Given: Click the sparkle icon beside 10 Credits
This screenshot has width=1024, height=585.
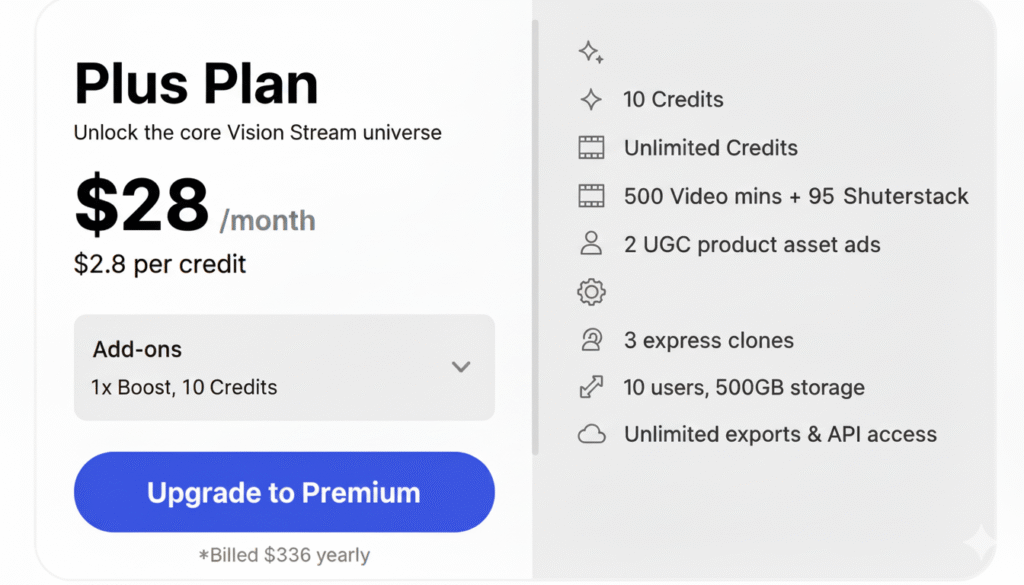Looking at the screenshot, I should pyautogui.click(x=591, y=99).
